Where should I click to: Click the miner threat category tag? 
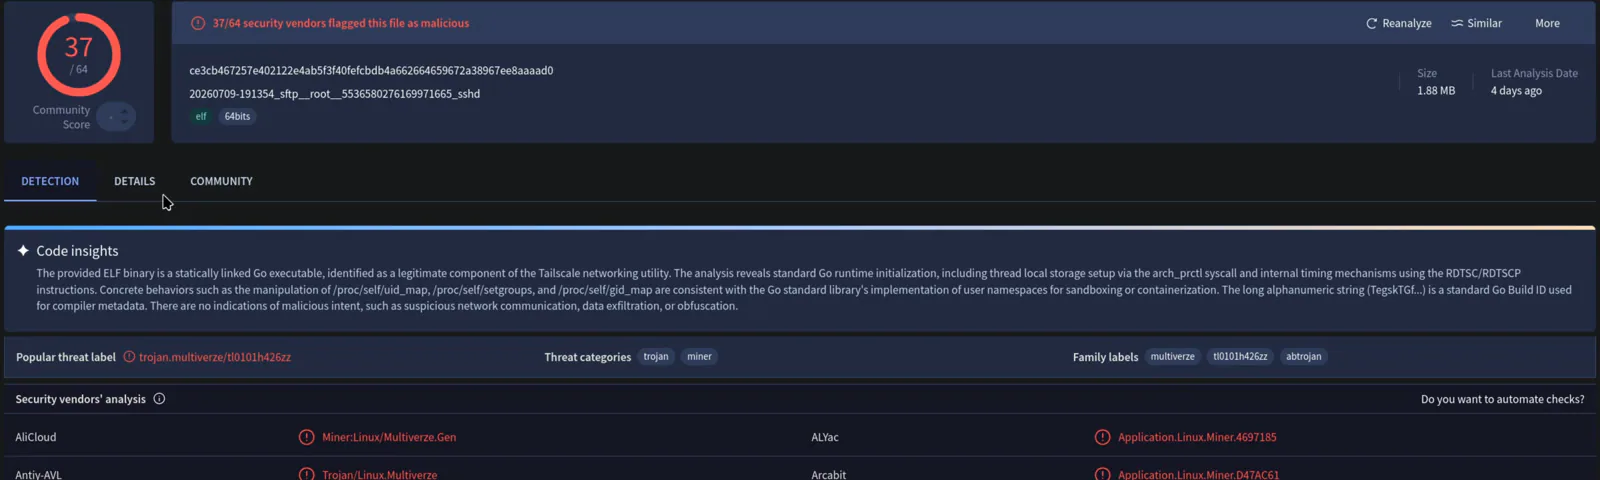[700, 357]
